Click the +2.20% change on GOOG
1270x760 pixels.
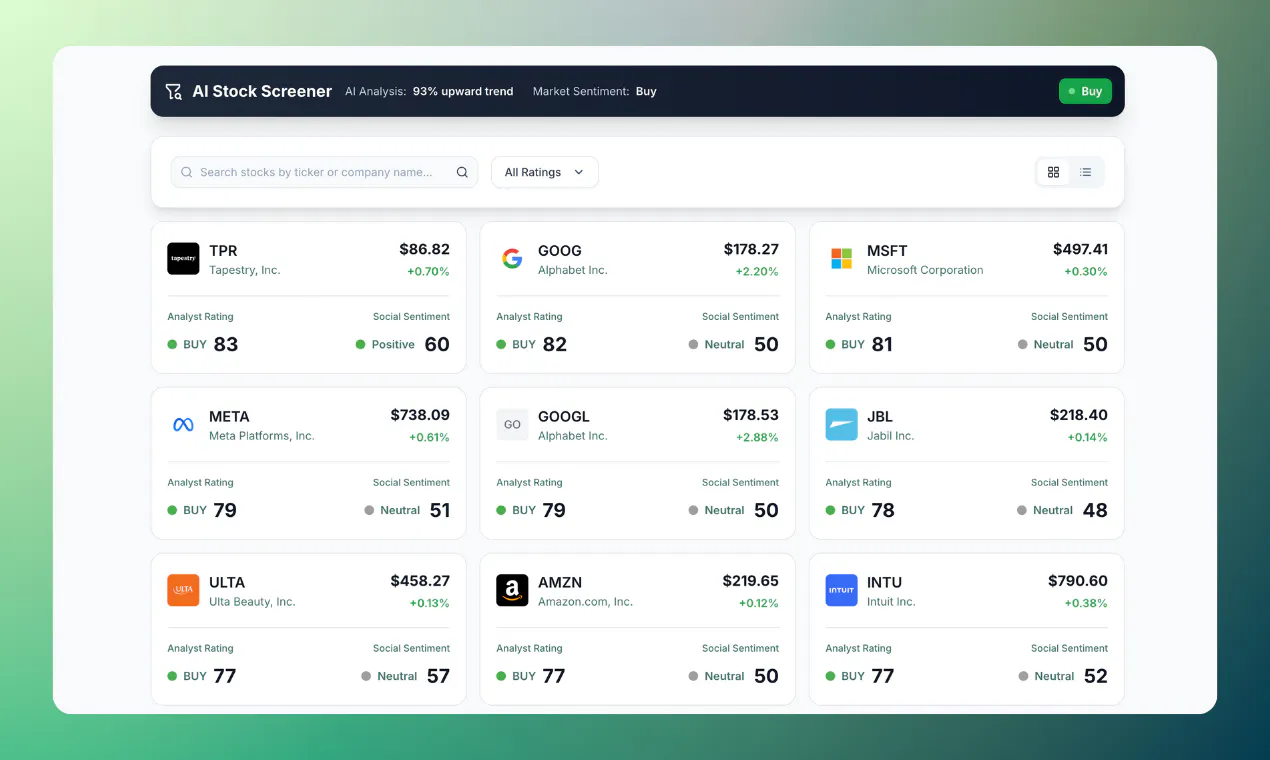pos(757,272)
